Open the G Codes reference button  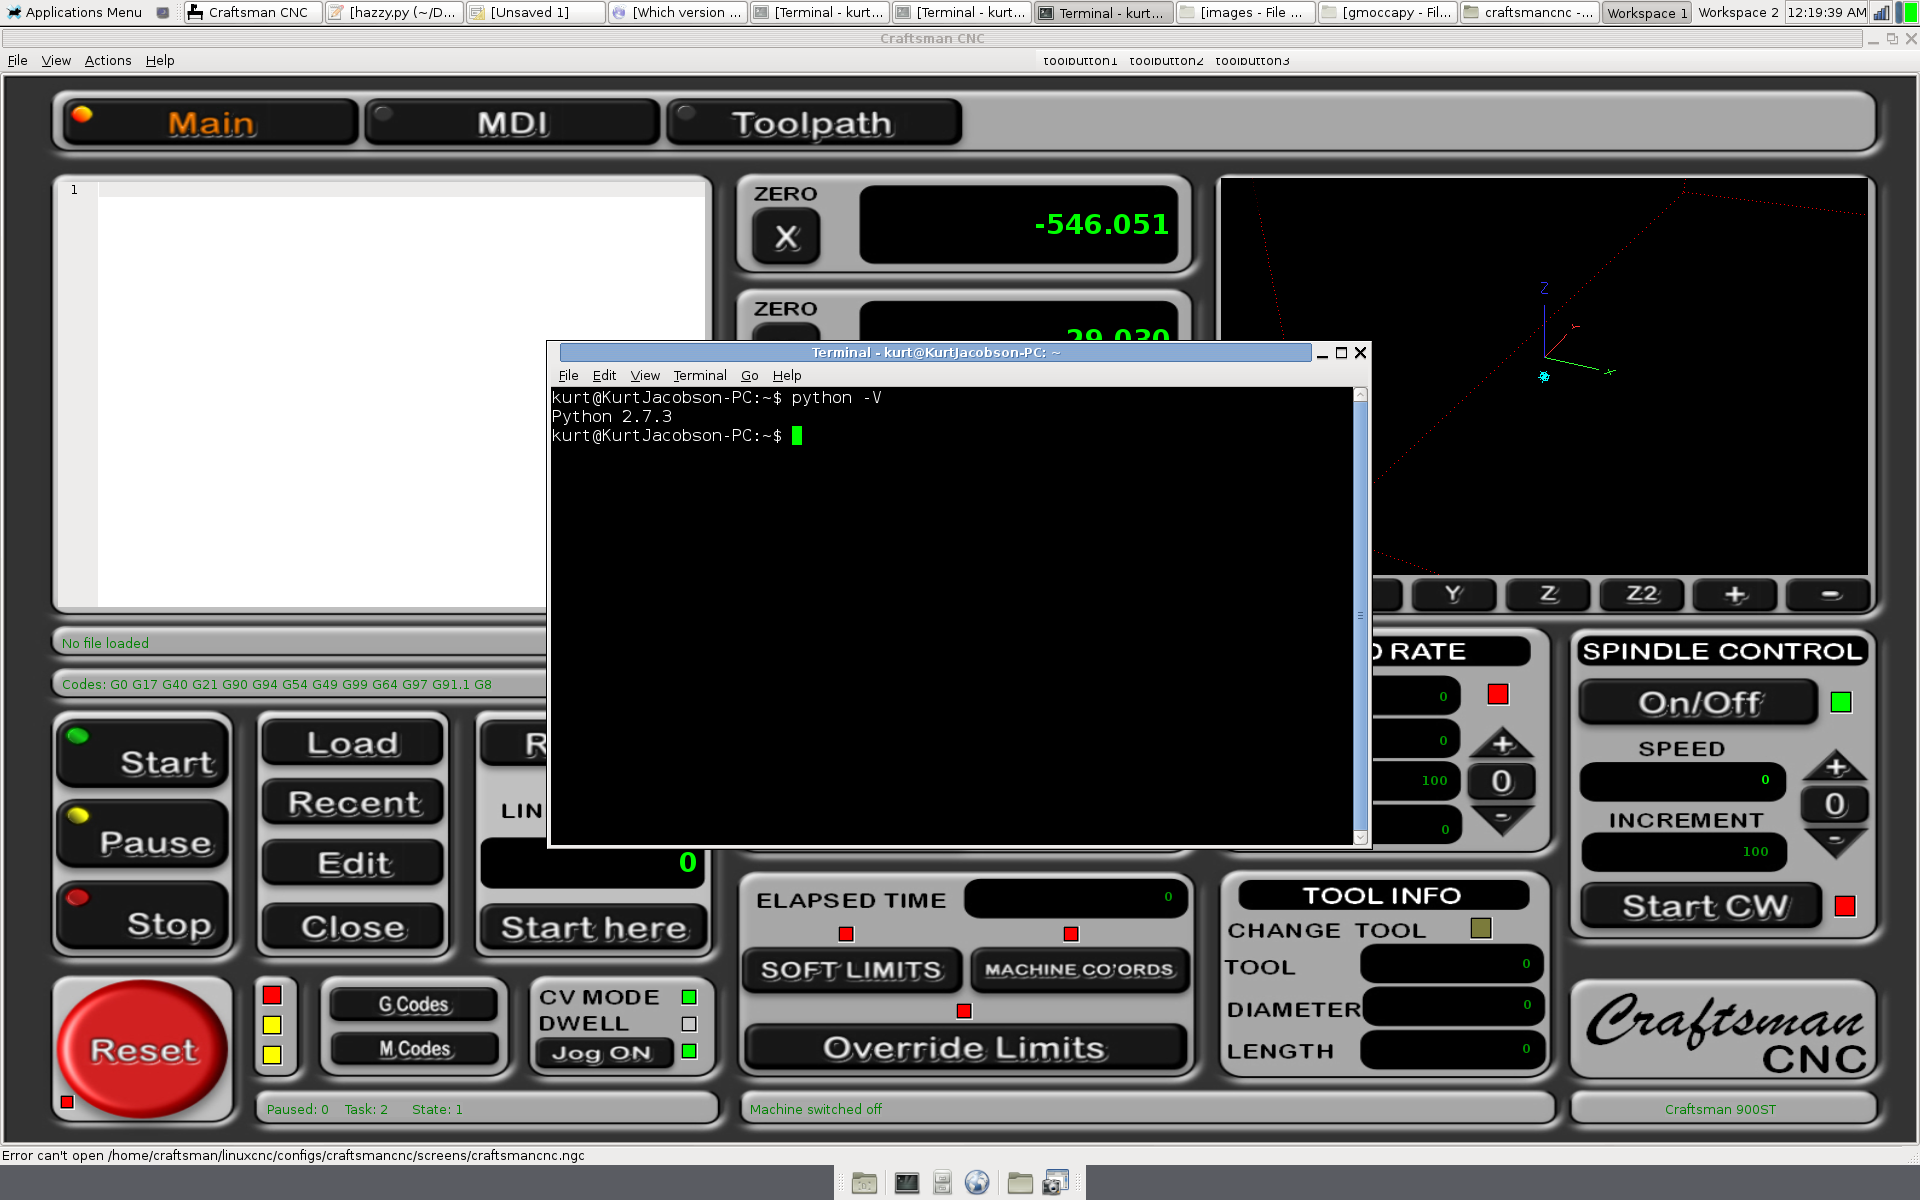[414, 1004]
